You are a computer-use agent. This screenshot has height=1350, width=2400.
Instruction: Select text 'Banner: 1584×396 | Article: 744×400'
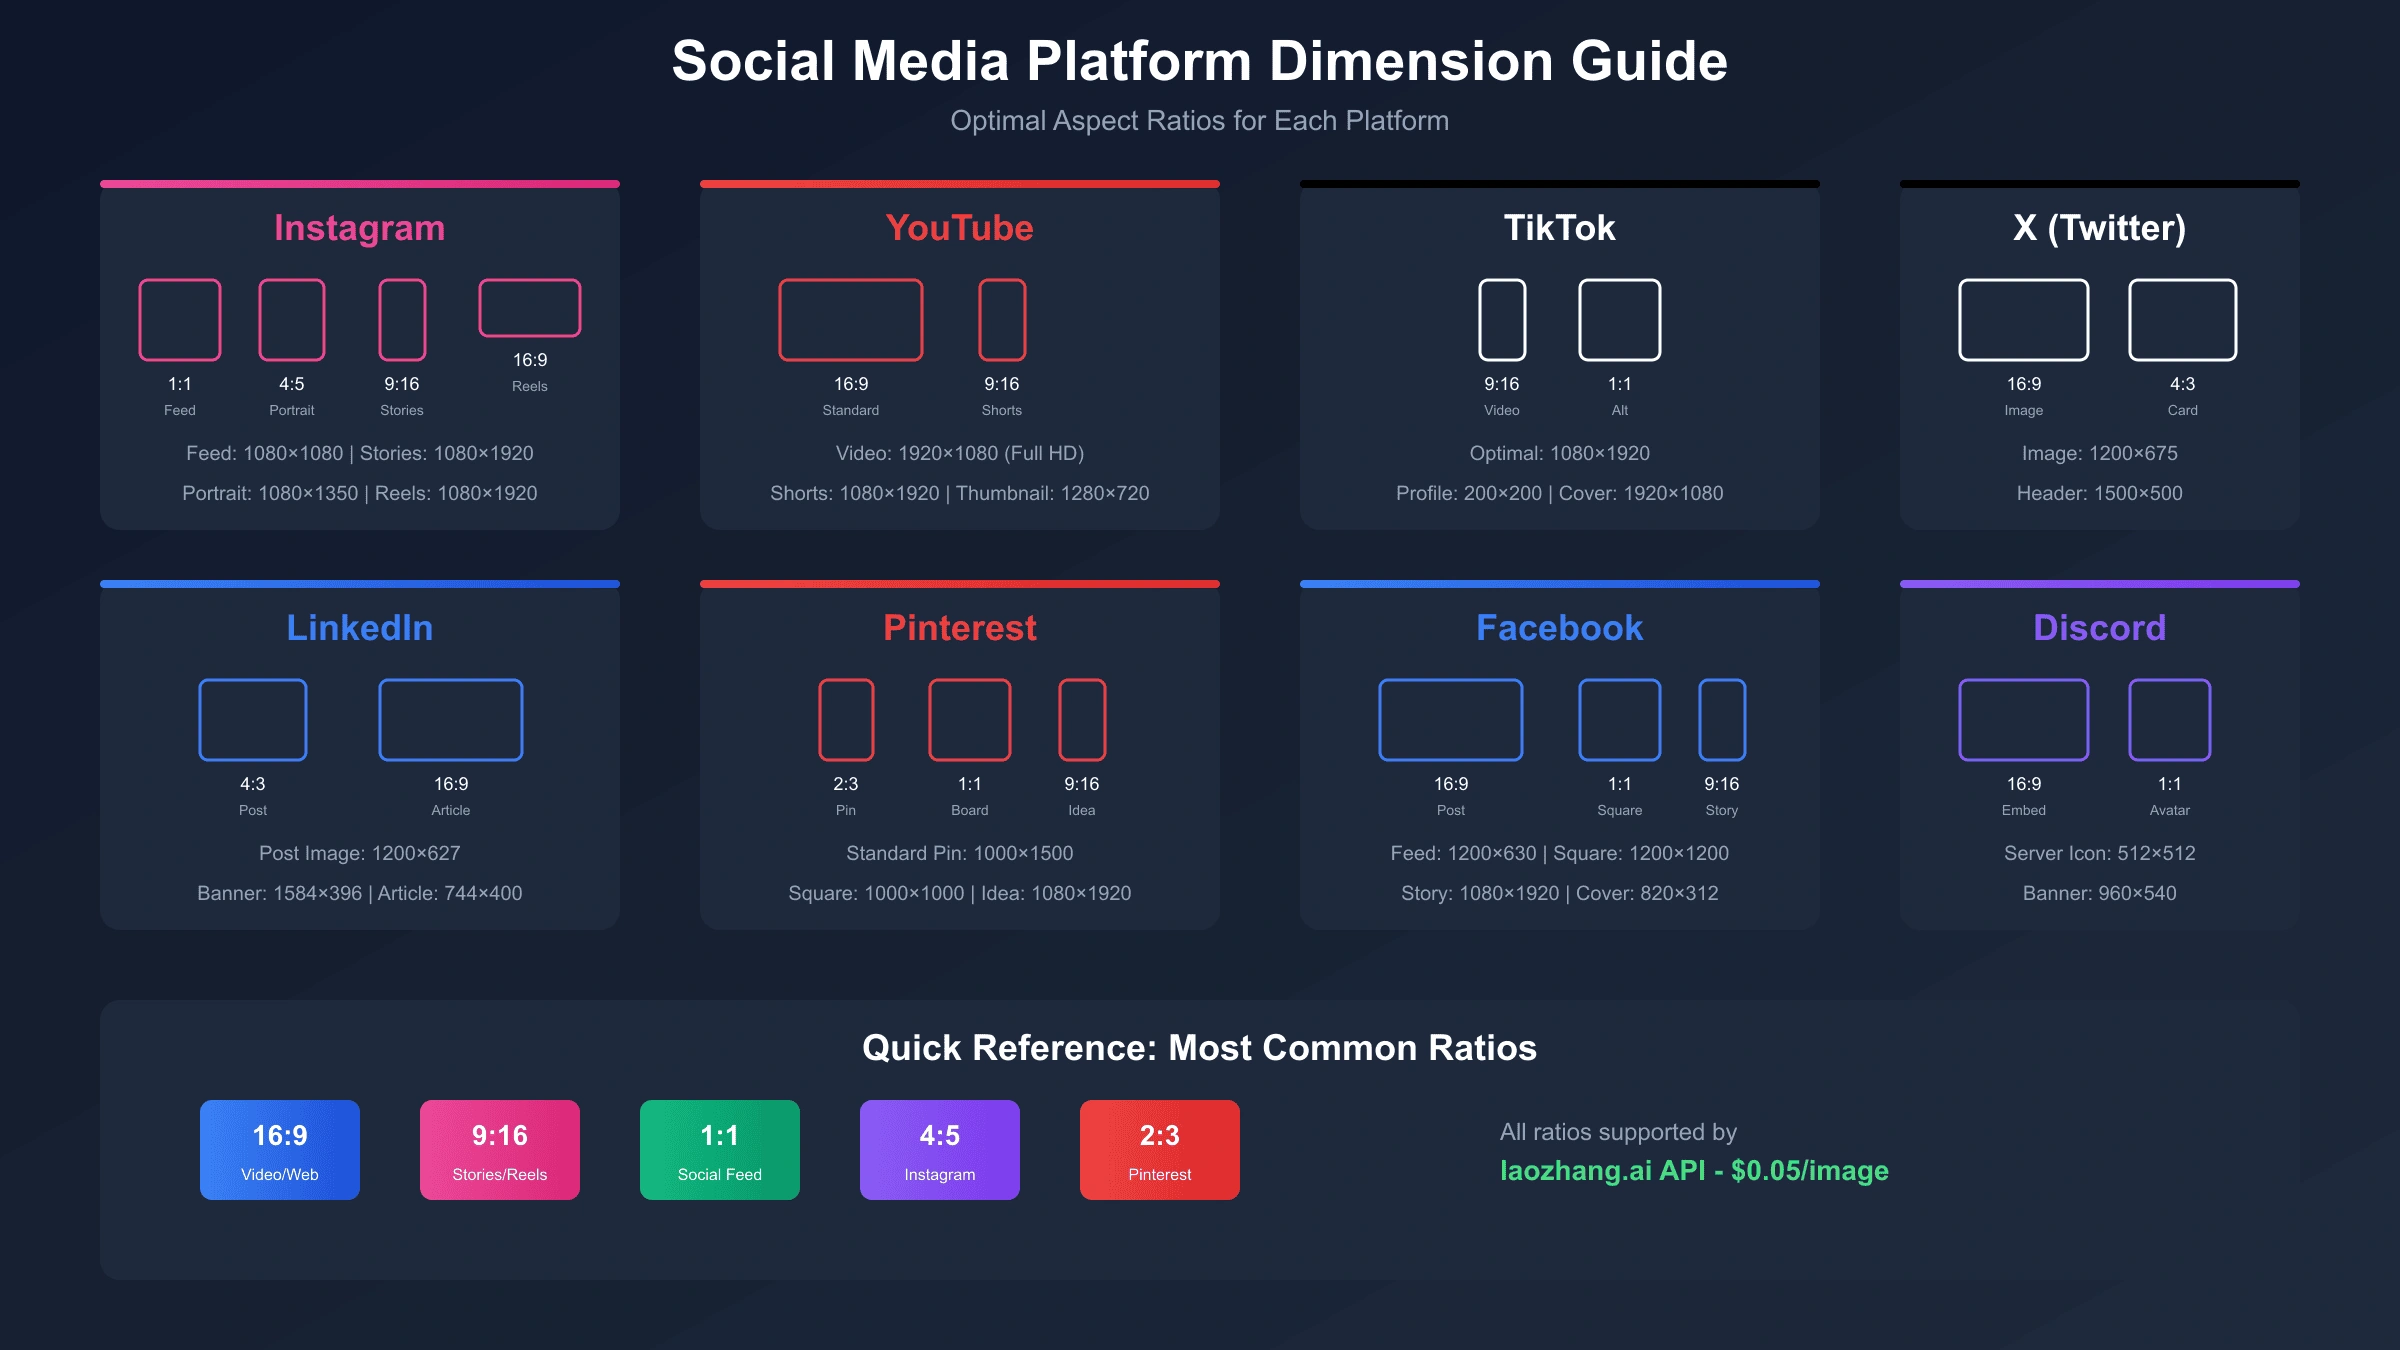(360, 893)
